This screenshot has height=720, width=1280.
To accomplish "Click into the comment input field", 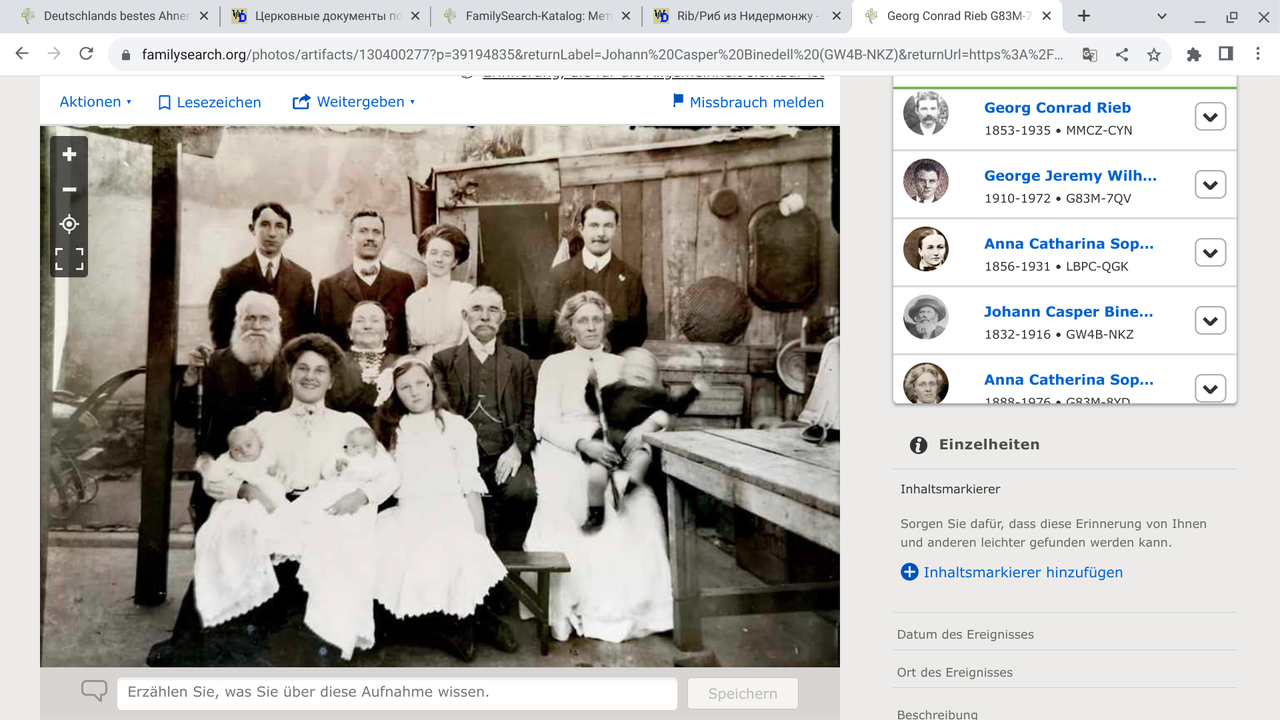I will (x=397, y=692).
